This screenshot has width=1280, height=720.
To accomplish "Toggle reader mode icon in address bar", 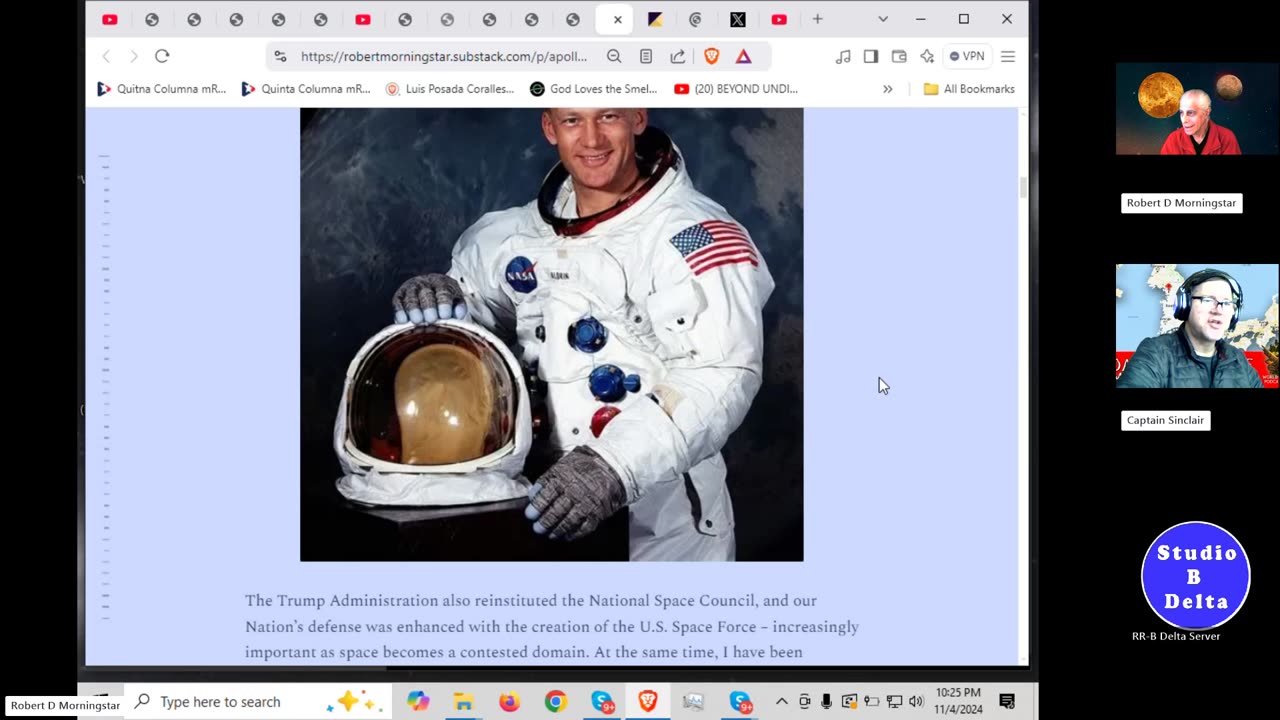I will click(646, 56).
